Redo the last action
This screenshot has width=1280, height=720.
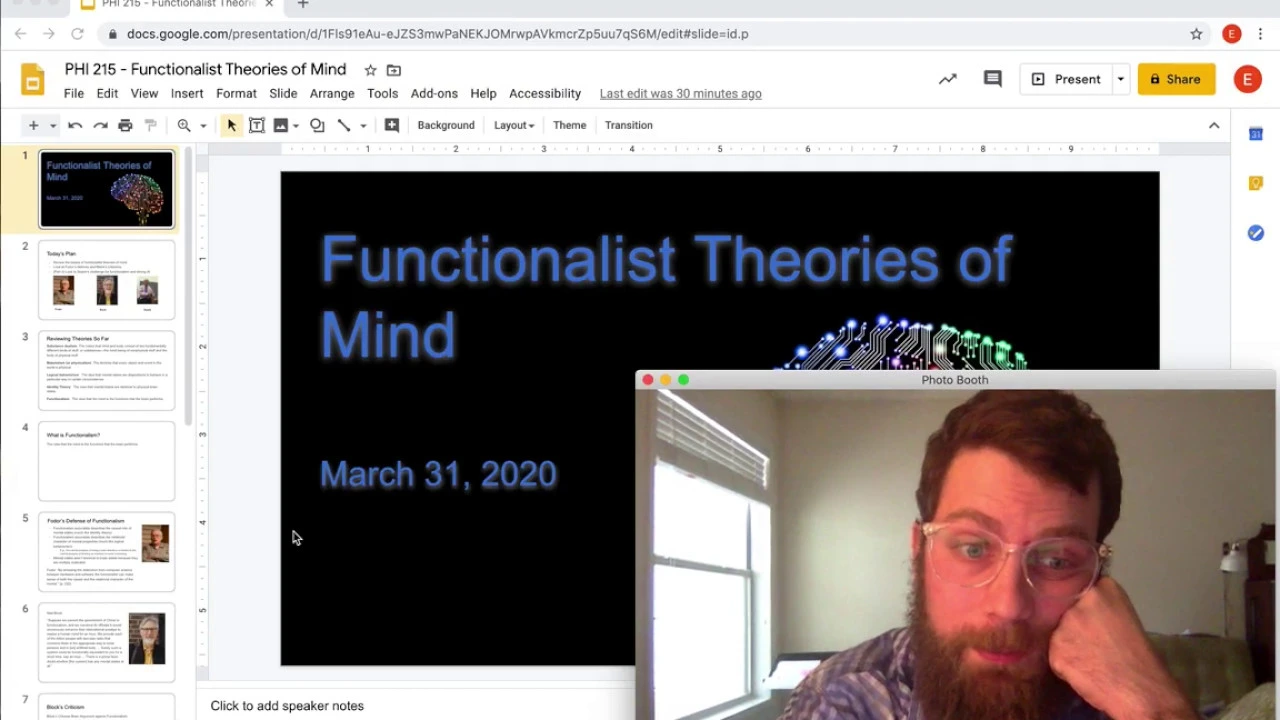(x=100, y=125)
